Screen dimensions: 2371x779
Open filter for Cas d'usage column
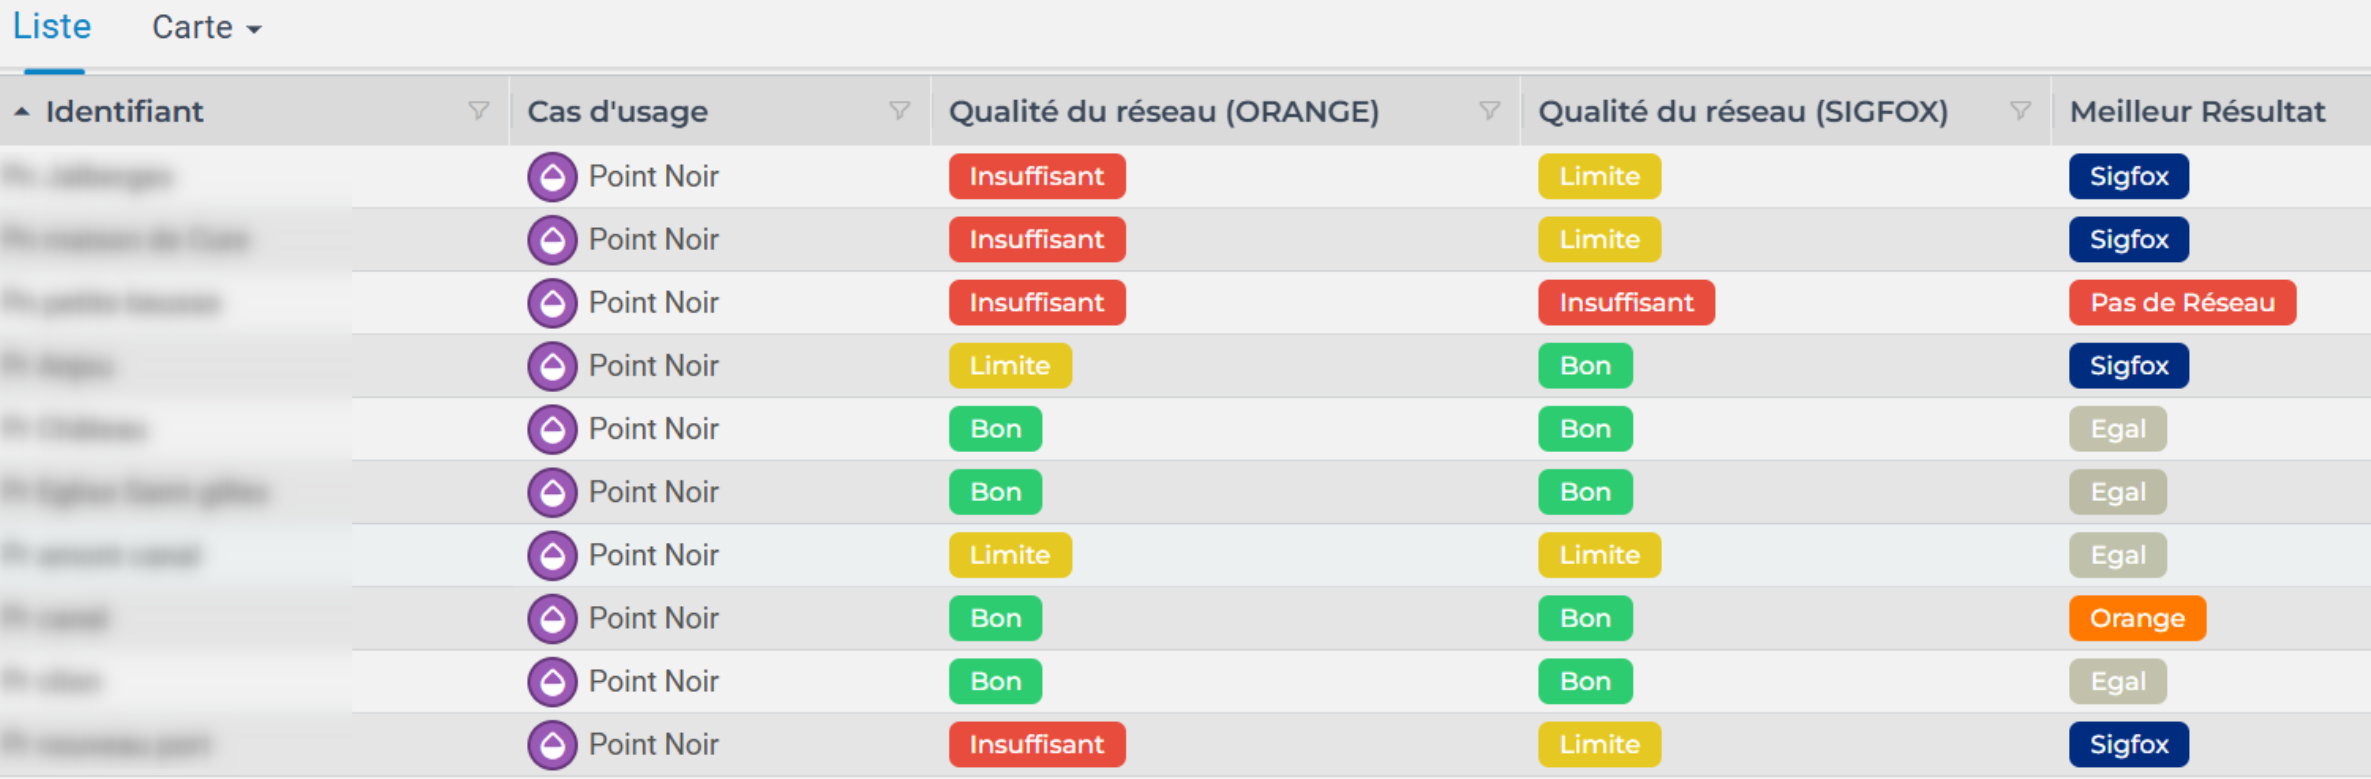pos(900,111)
